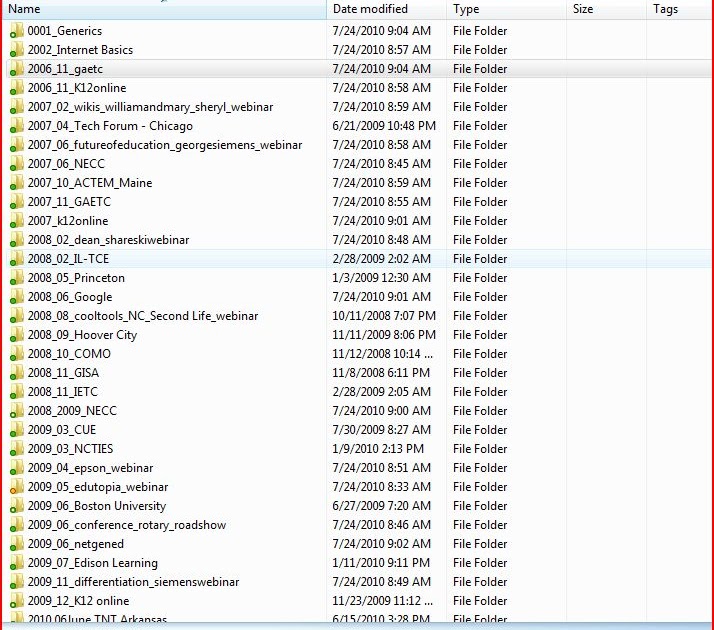Screen dimensions: 714x630
Task: Sort by the Tags column header
Action: coord(680,9)
